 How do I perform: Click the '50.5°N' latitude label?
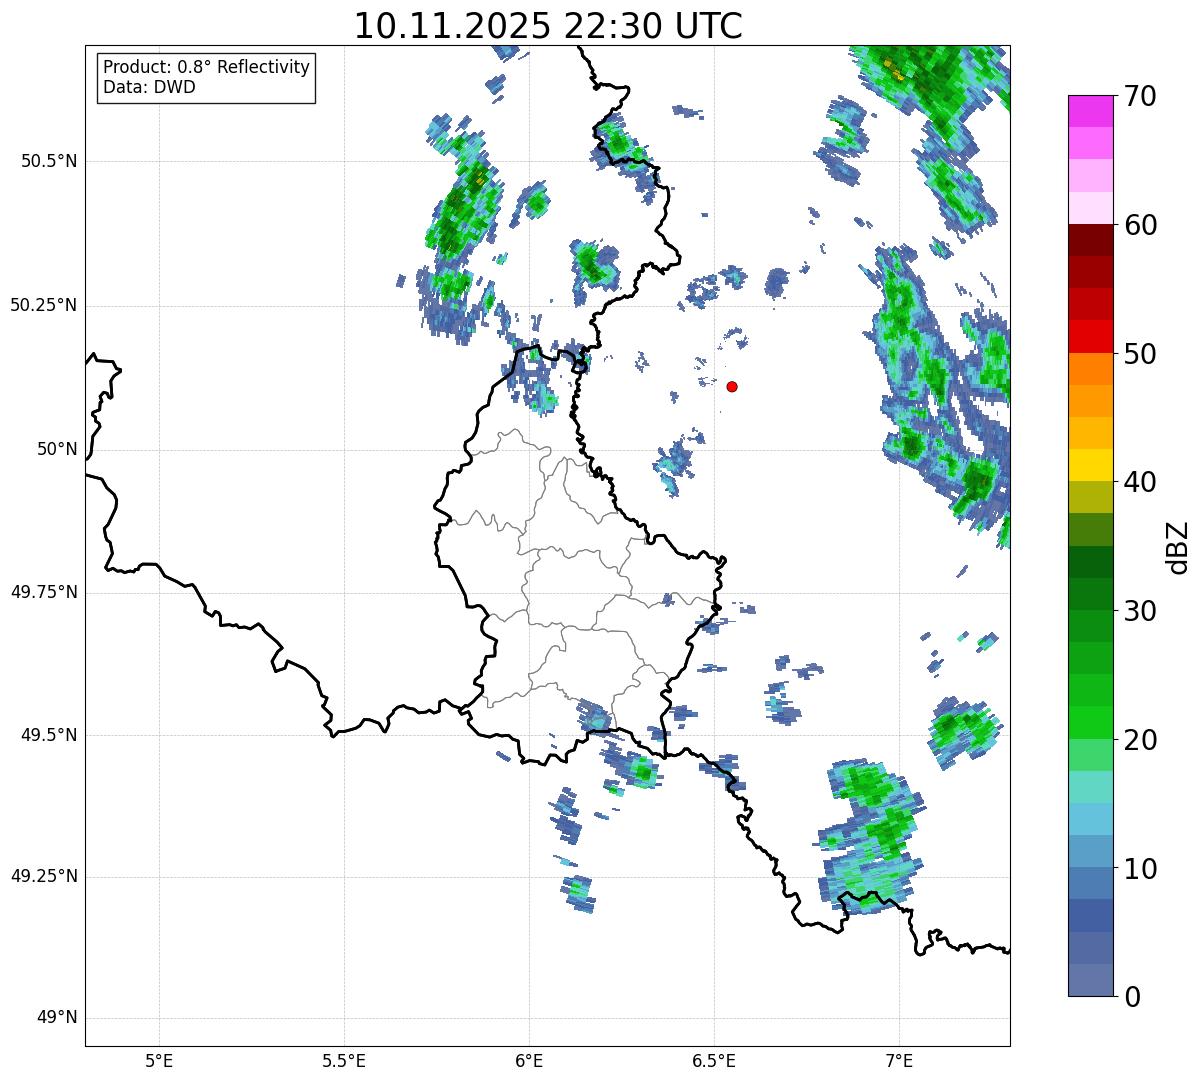click(x=49, y=161)
